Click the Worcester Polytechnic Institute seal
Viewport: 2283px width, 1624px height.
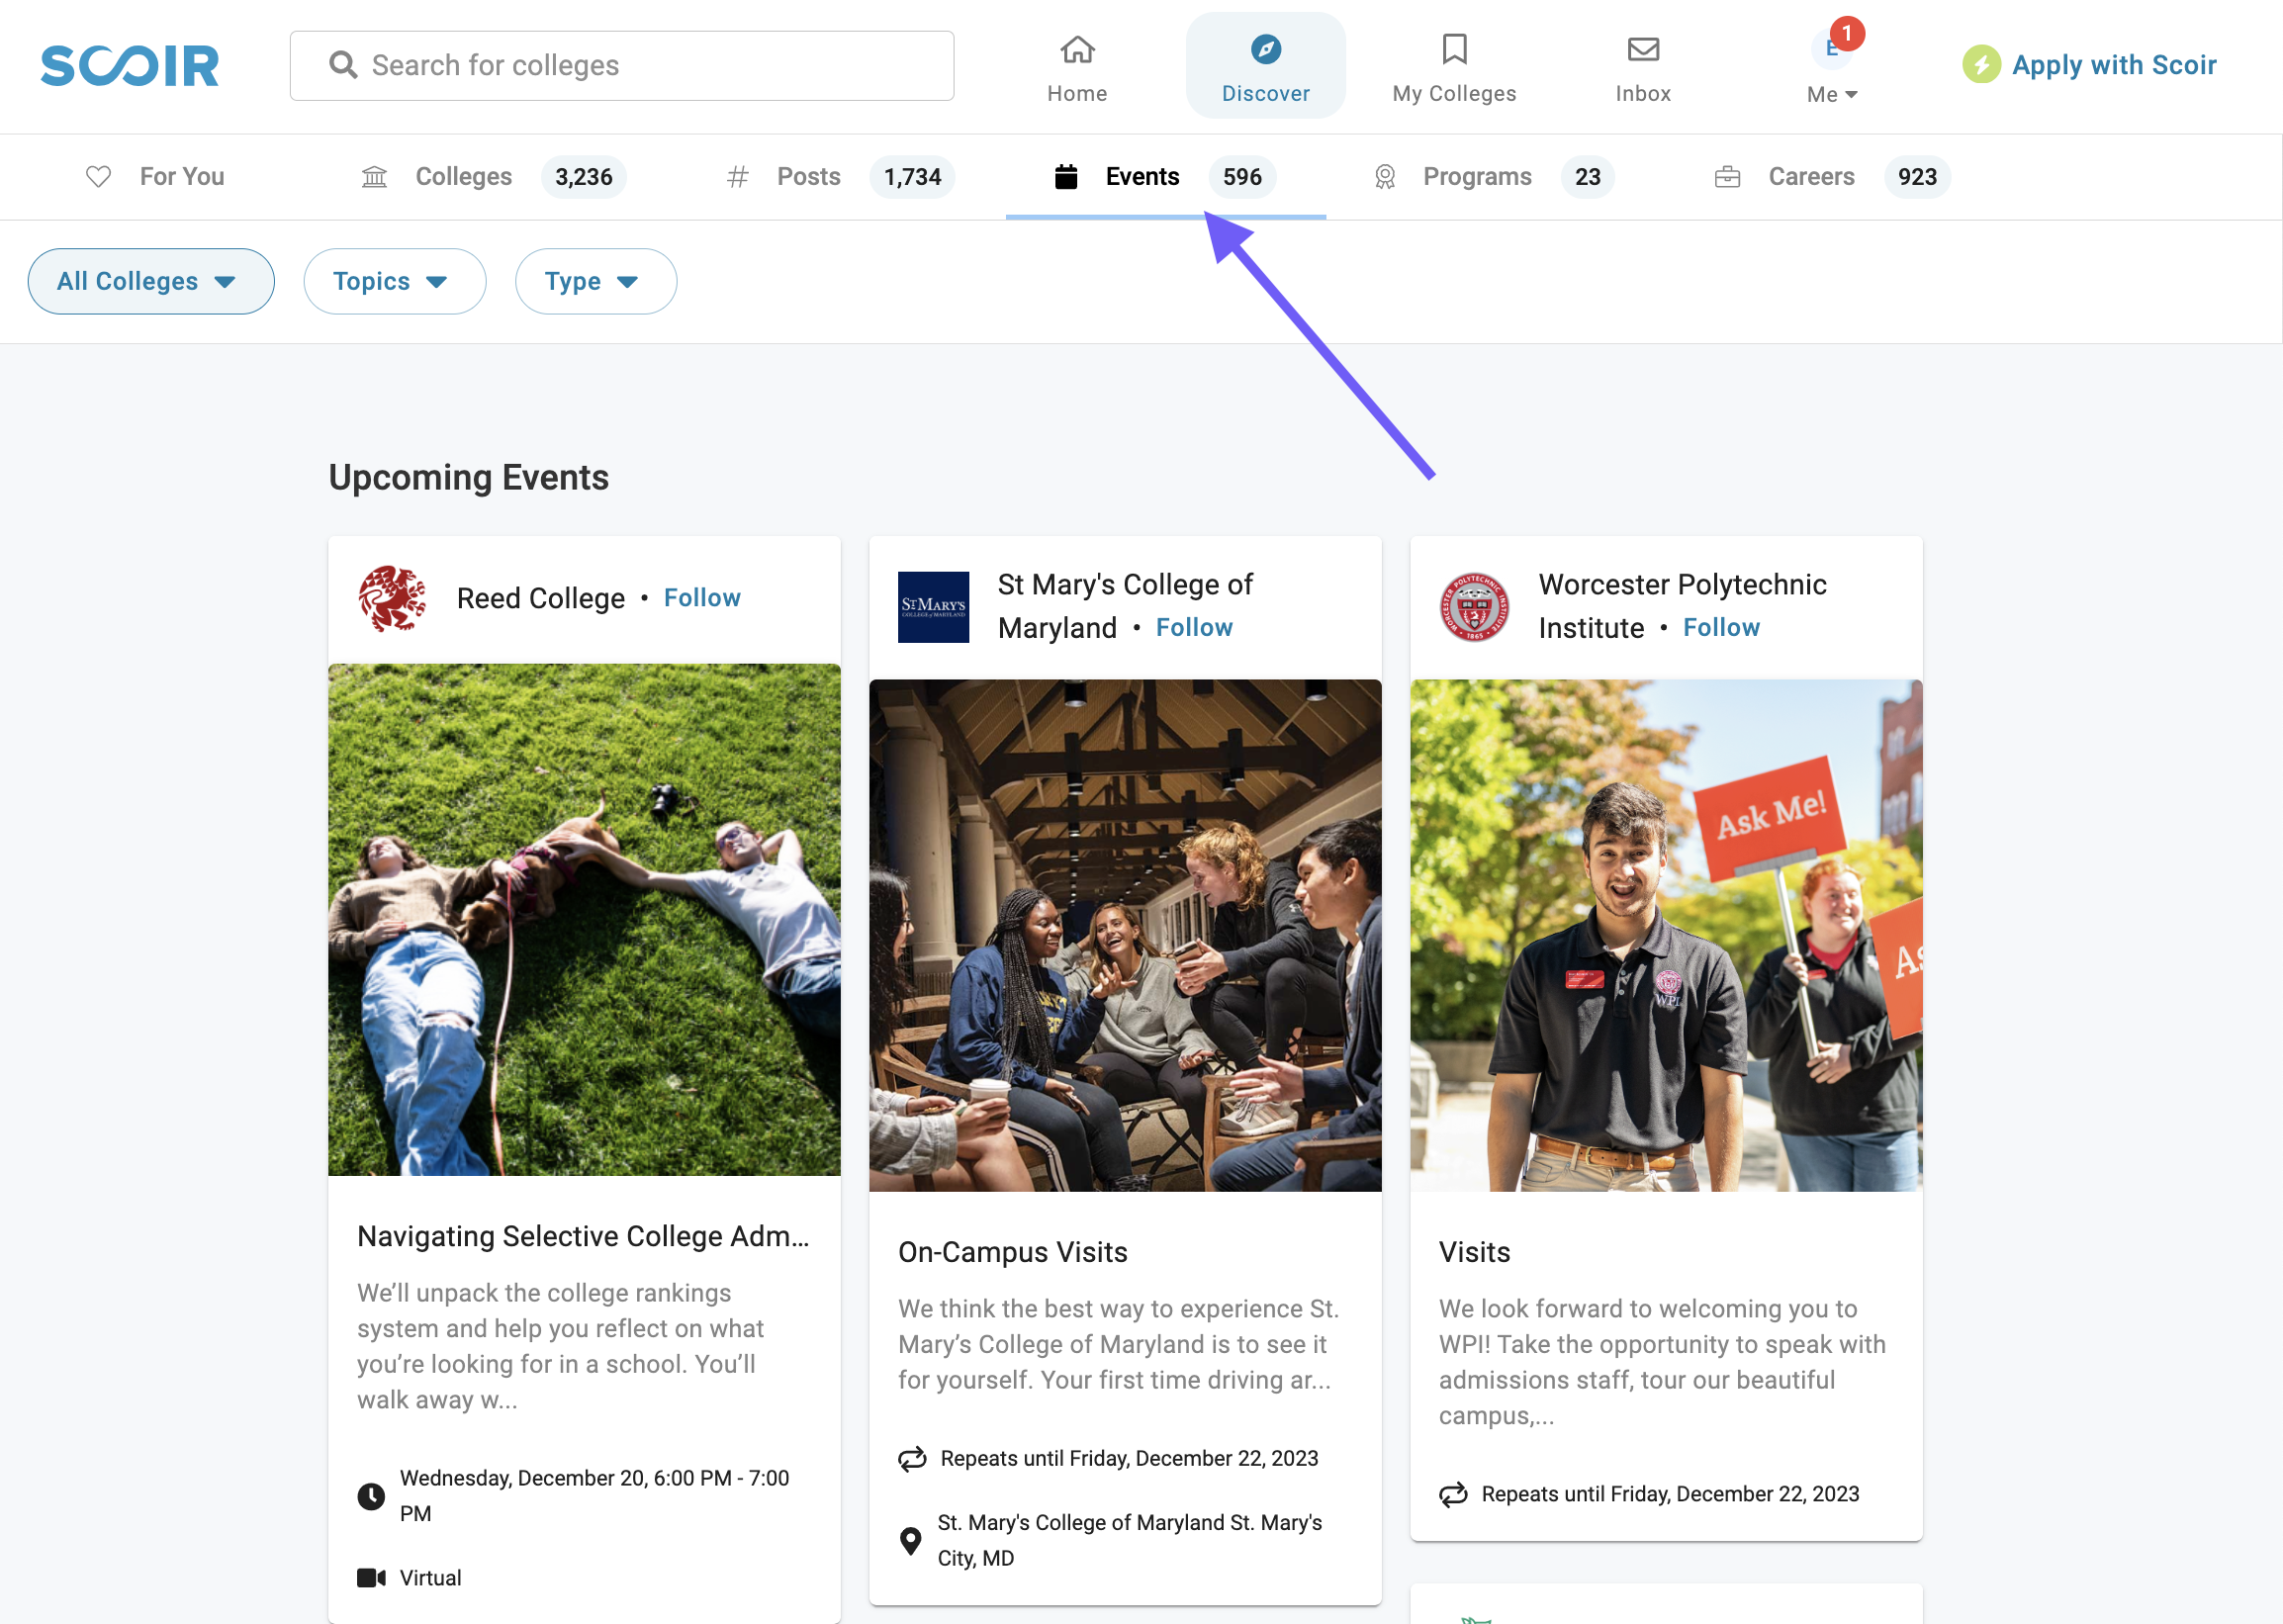(1474, 606)
